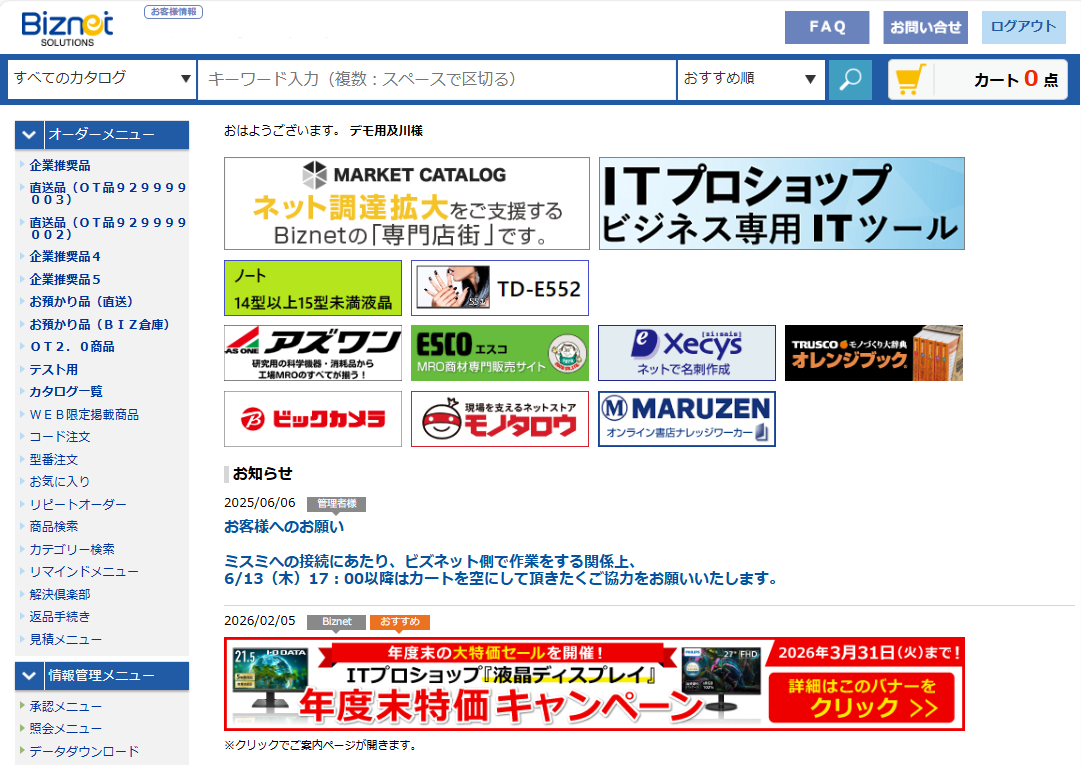Open the ESCO MRO sales site
The height and width of the screenshot is (765, 1081).
499,353
